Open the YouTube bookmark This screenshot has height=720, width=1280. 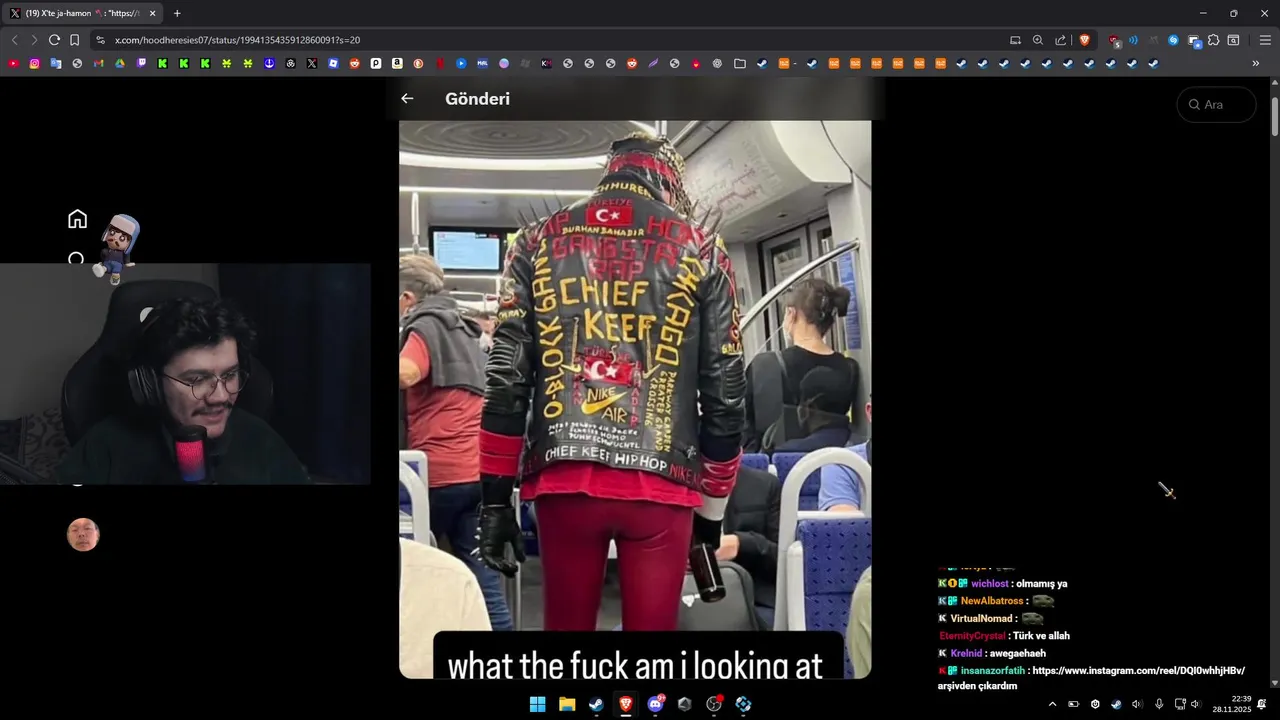tap(13, 63)
